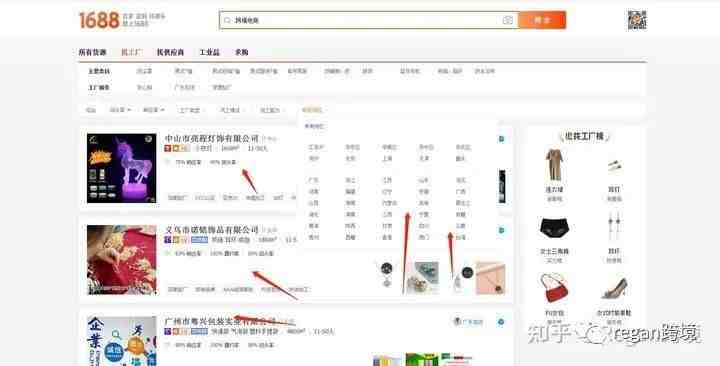
Task: Click the orange search button
Action: 542,20
